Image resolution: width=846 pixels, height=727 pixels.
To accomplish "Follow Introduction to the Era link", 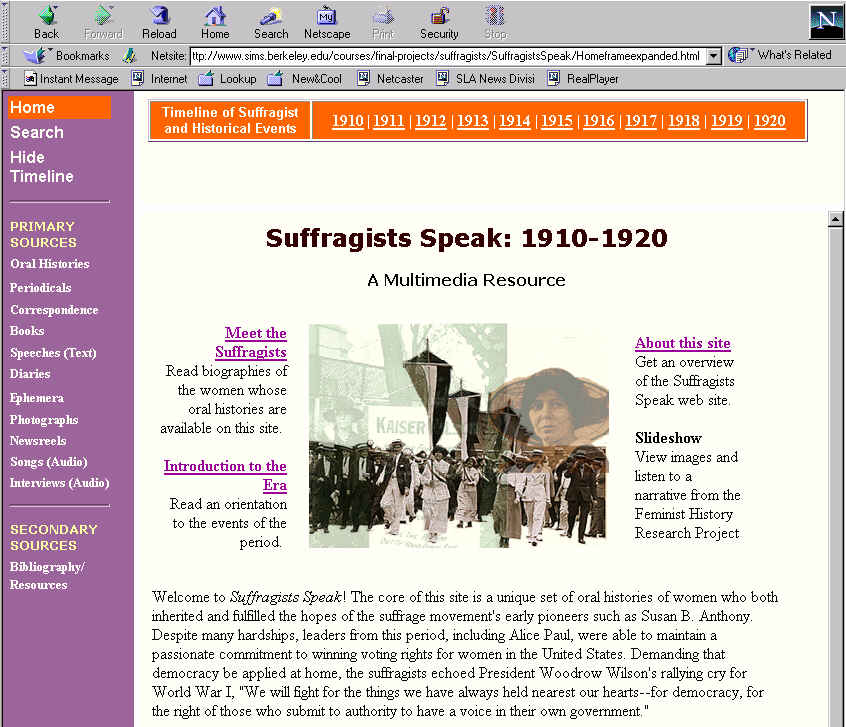I will tap(226, 475).
